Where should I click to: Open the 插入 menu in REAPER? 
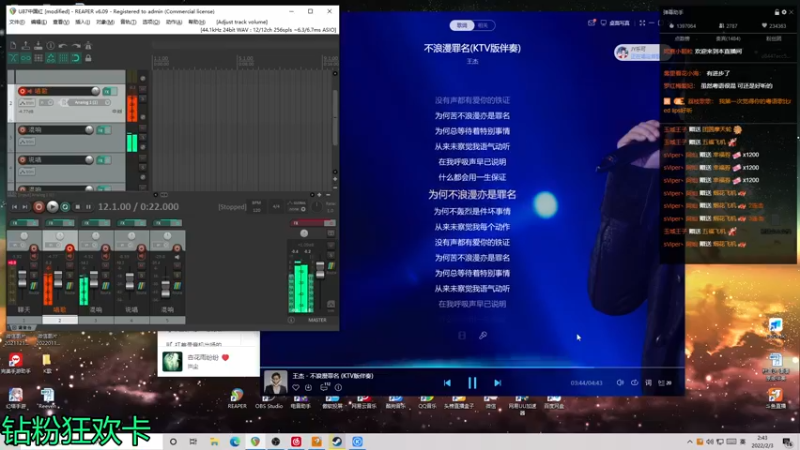[83, 22]
